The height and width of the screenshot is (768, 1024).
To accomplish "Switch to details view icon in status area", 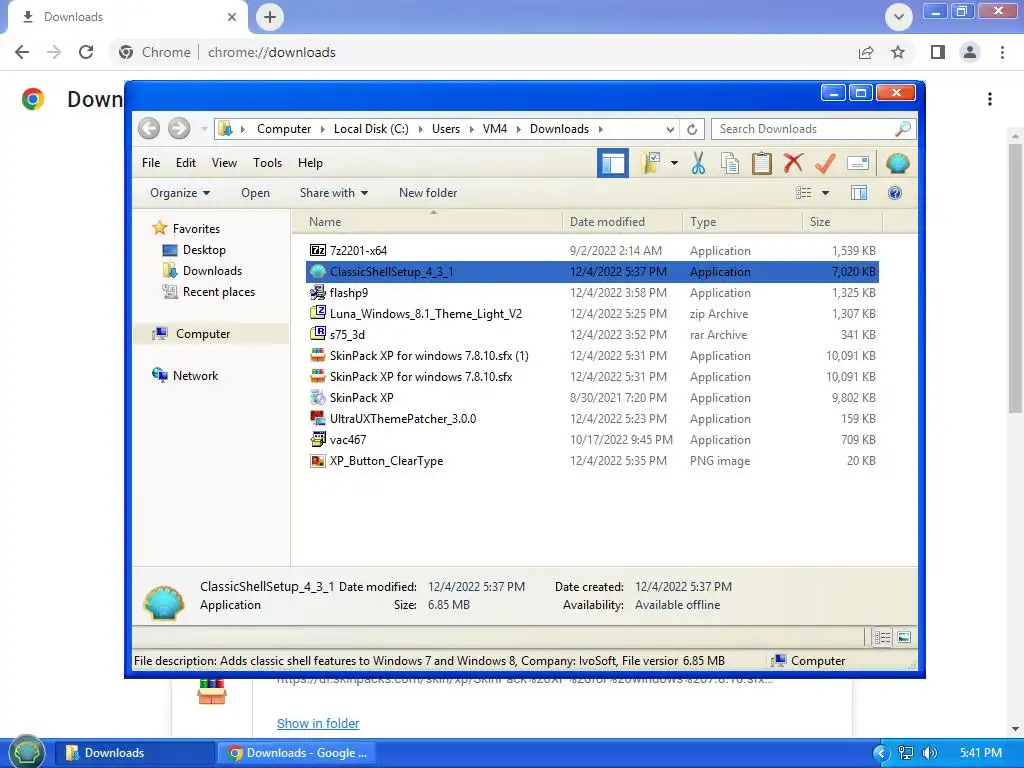I will pos(882,637).
